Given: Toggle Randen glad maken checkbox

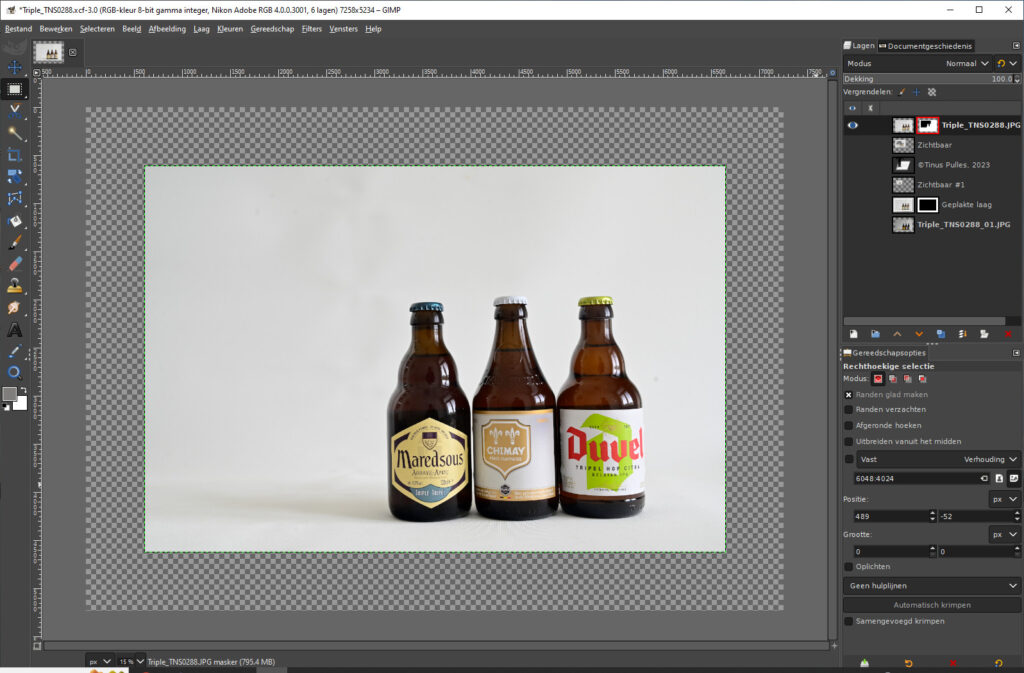Looking at the screenshot, I should click(848, 395).
